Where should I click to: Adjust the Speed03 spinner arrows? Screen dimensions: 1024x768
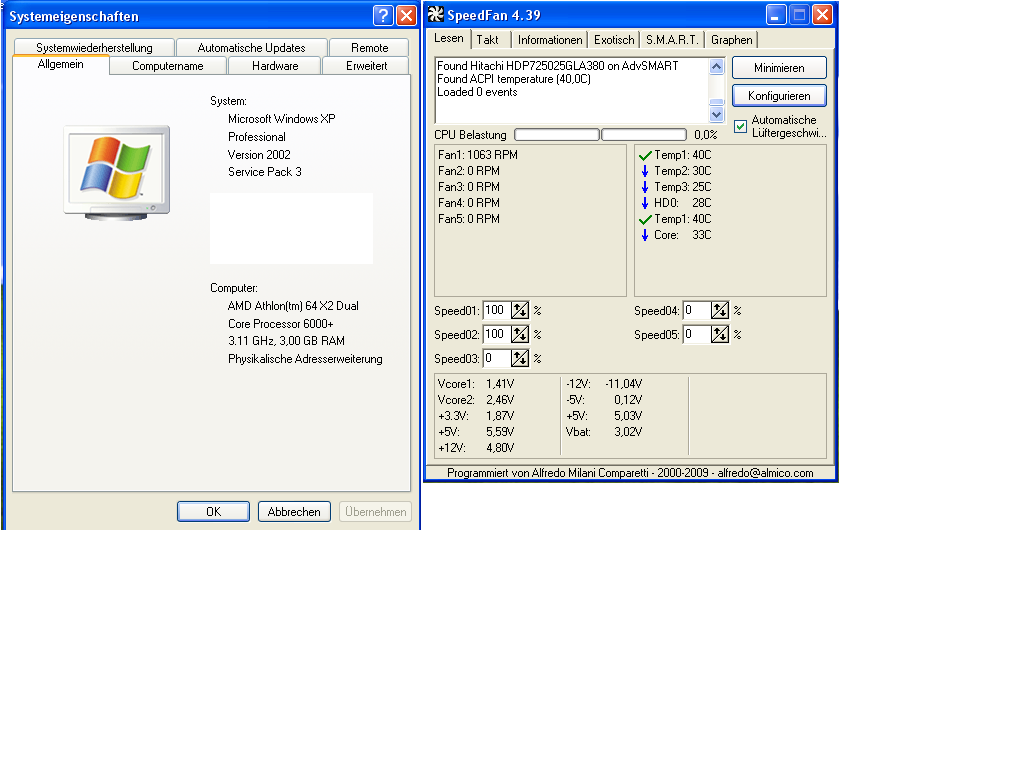click(x=520, y=359)
